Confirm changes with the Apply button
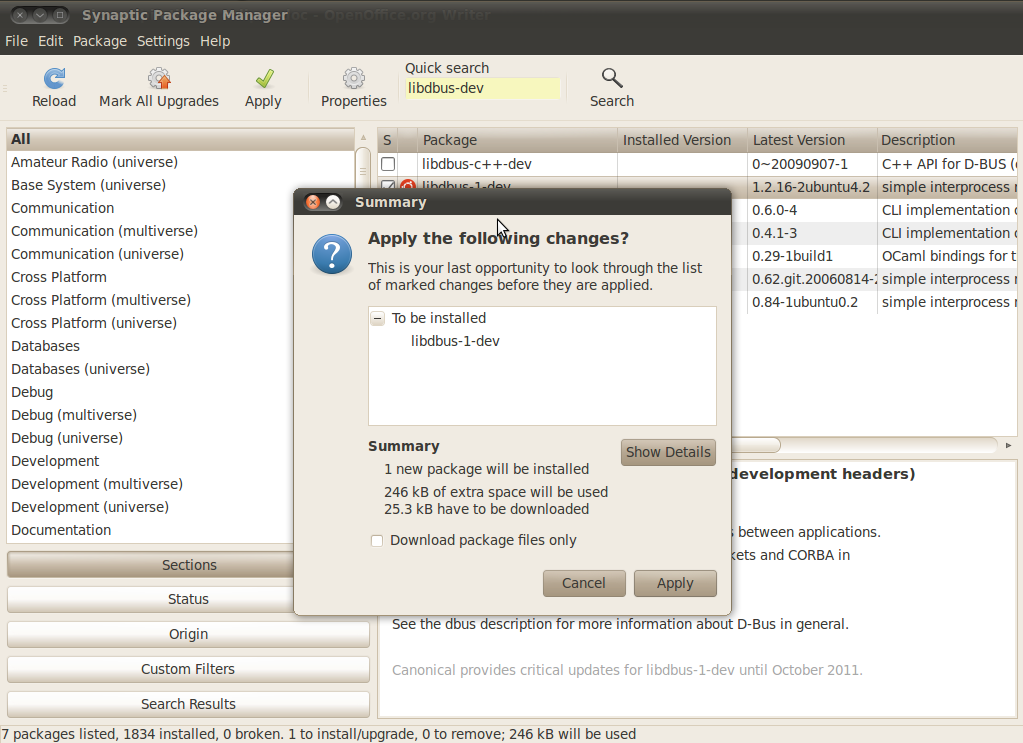The height and width of the screenshot is (743, 1023). click(674, 583)
